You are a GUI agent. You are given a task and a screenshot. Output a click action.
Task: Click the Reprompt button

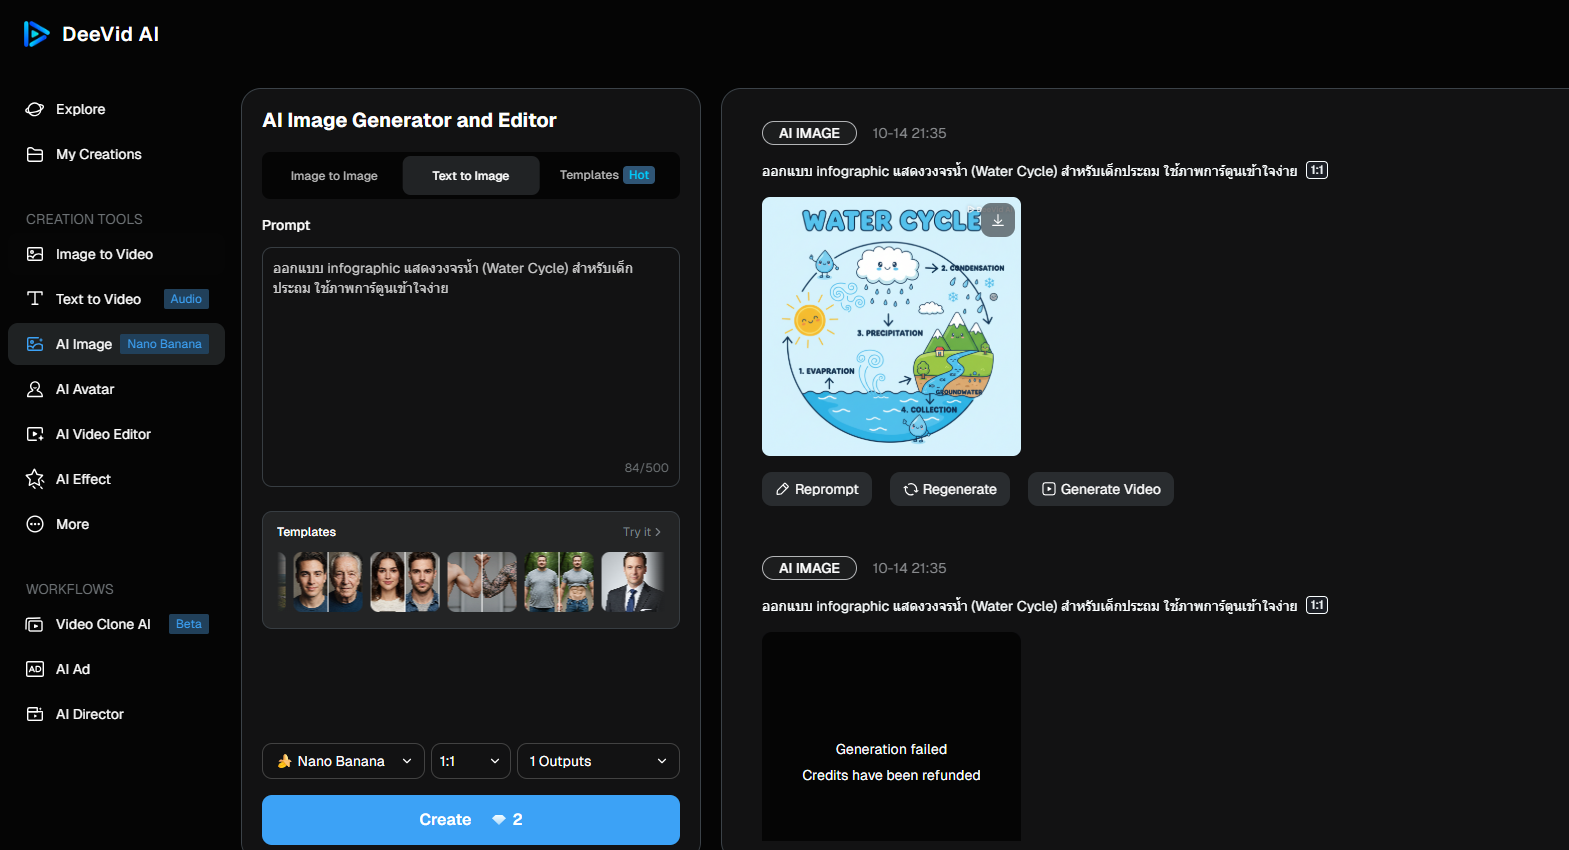coord(817,489)
